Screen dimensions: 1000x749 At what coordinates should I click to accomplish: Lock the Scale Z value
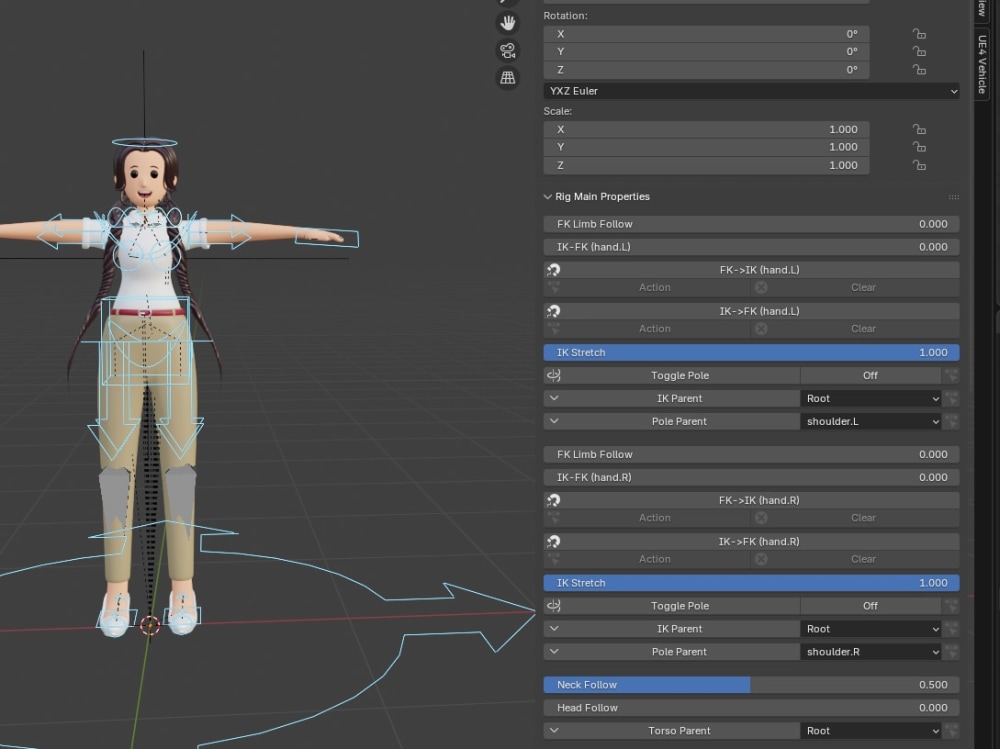click(919, 165)
